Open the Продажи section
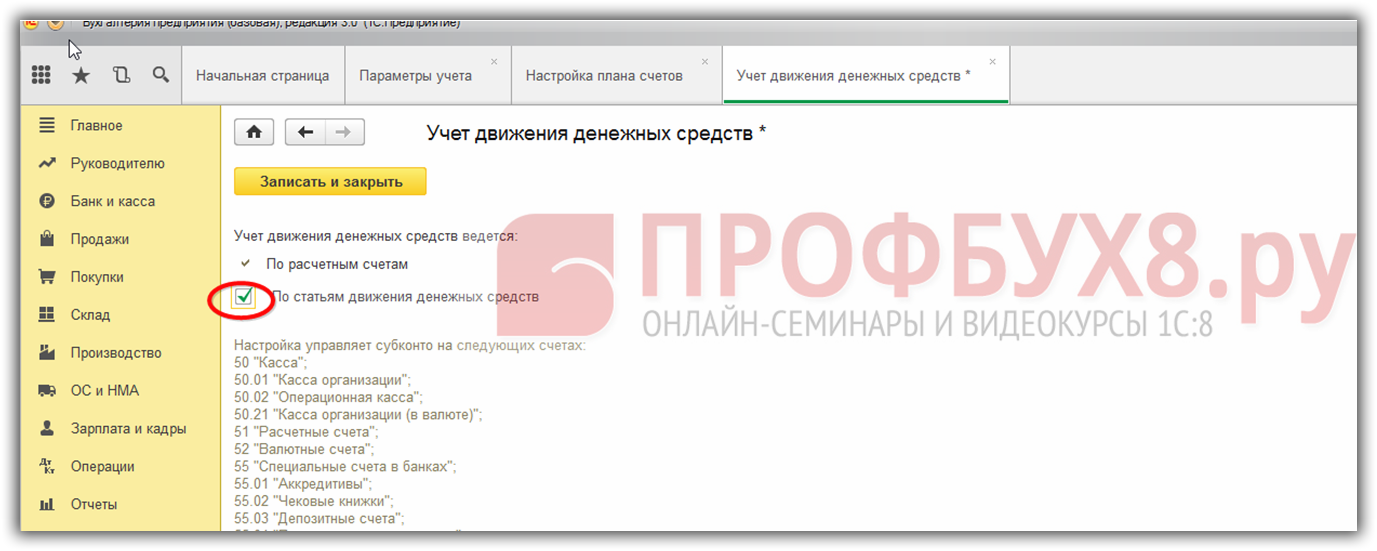The image size is (1377, 551). (99, 239)
